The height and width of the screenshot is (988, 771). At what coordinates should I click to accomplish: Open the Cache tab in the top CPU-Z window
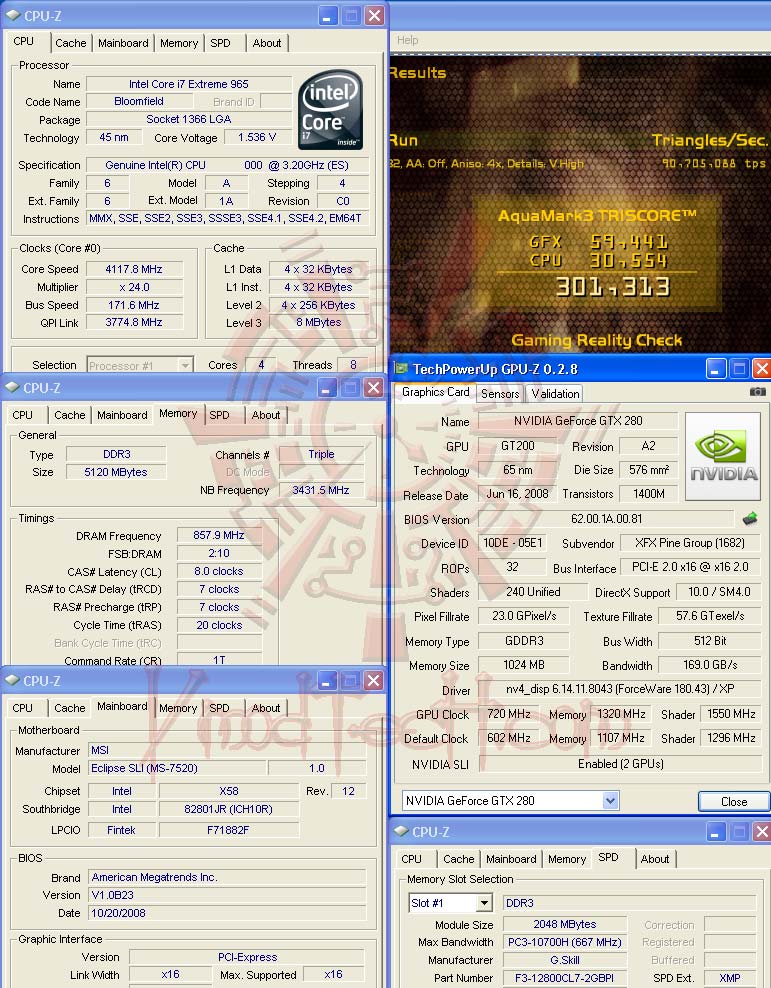tap(71, 43)
